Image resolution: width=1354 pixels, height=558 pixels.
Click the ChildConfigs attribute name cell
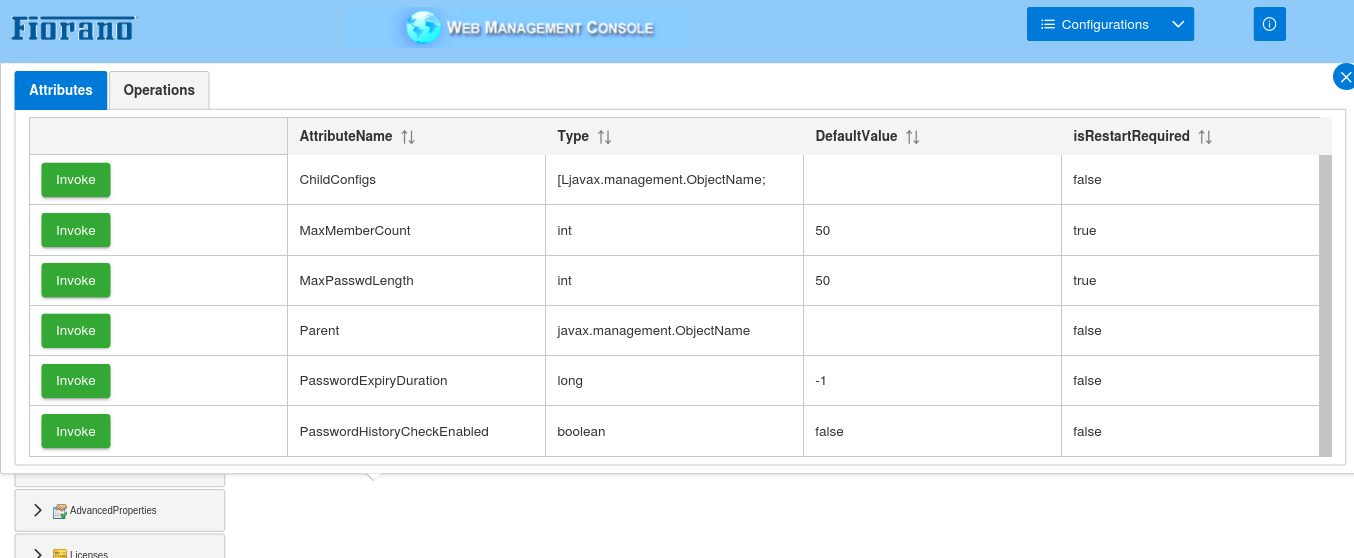point(416,180)
